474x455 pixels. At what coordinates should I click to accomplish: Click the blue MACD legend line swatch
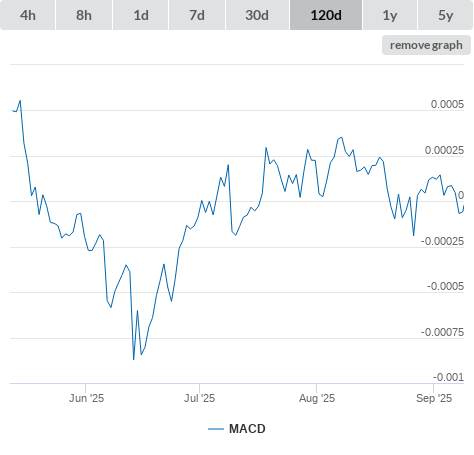[216, 429]
